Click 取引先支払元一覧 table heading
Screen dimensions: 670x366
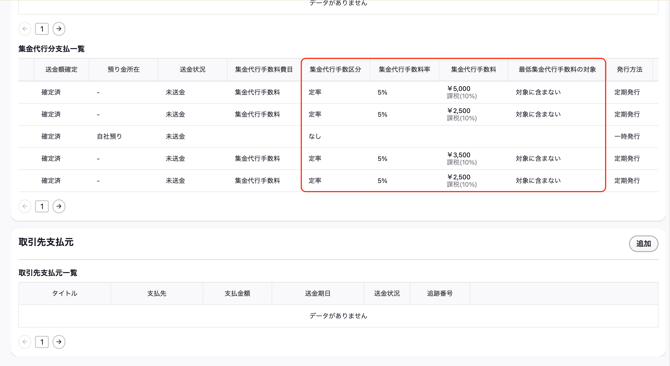pos(48,272)
